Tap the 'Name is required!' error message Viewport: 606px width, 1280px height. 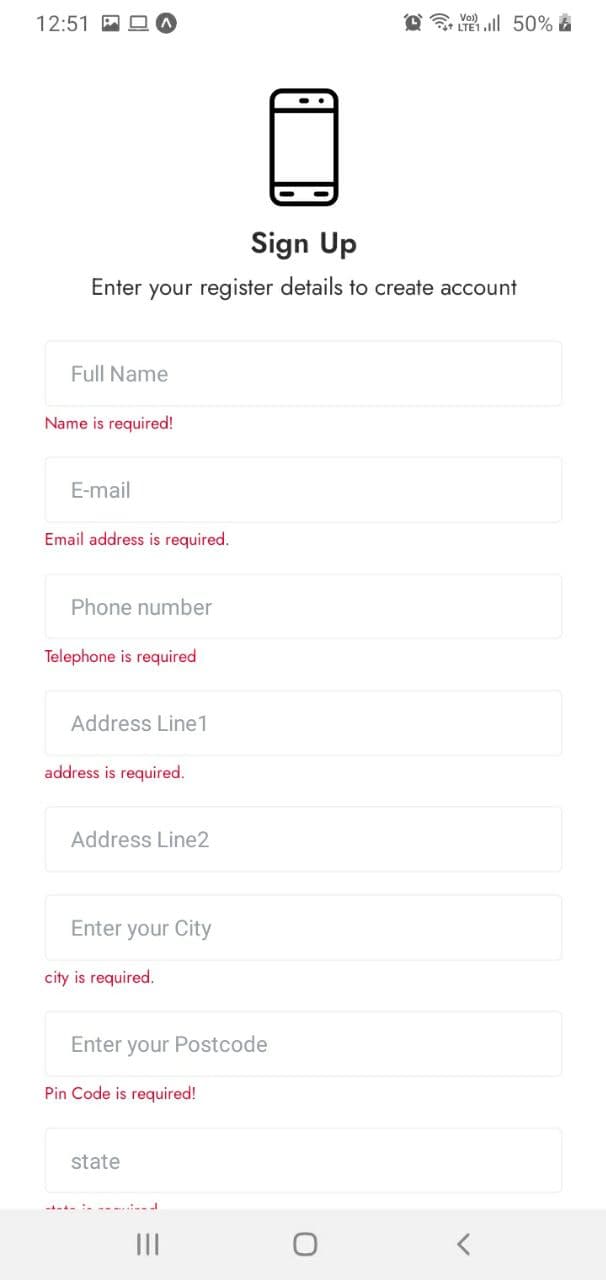[109, 423]
